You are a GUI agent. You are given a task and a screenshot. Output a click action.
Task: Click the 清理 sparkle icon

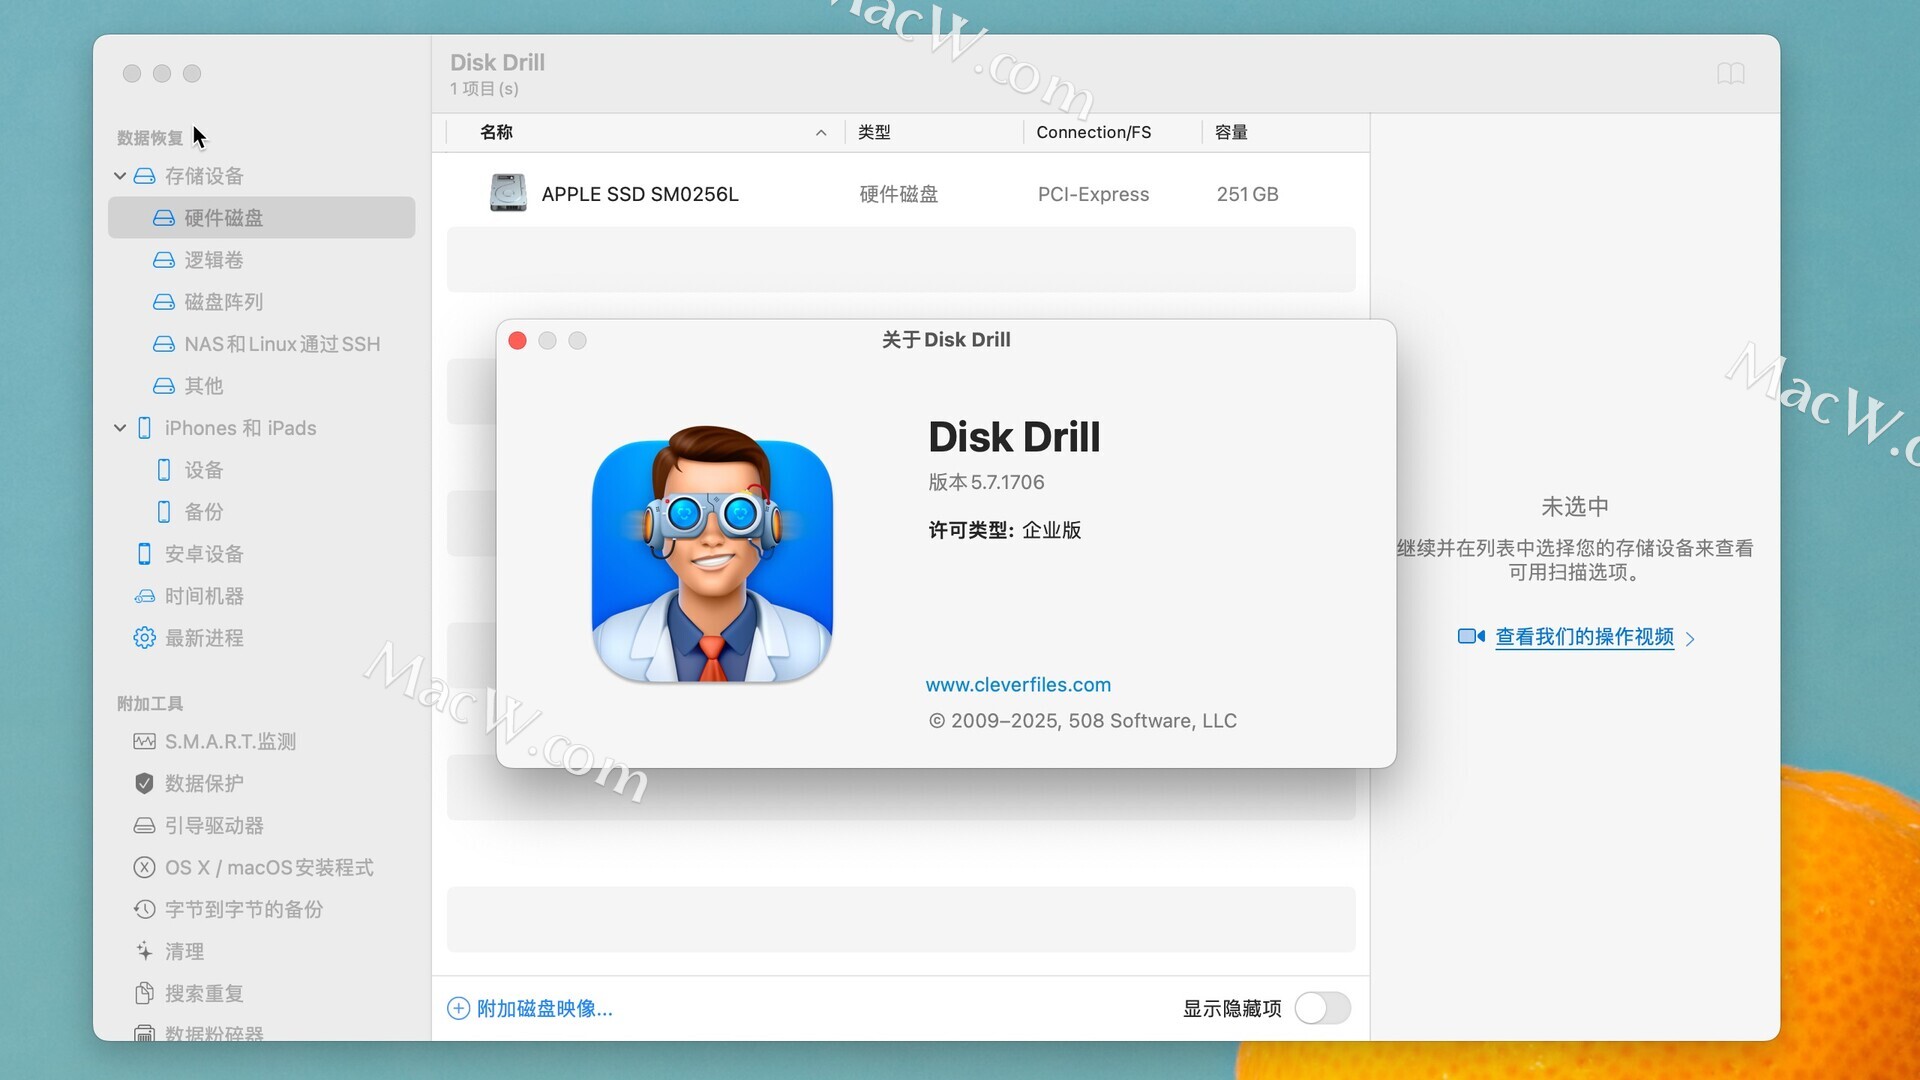click(x=144, y=951)
